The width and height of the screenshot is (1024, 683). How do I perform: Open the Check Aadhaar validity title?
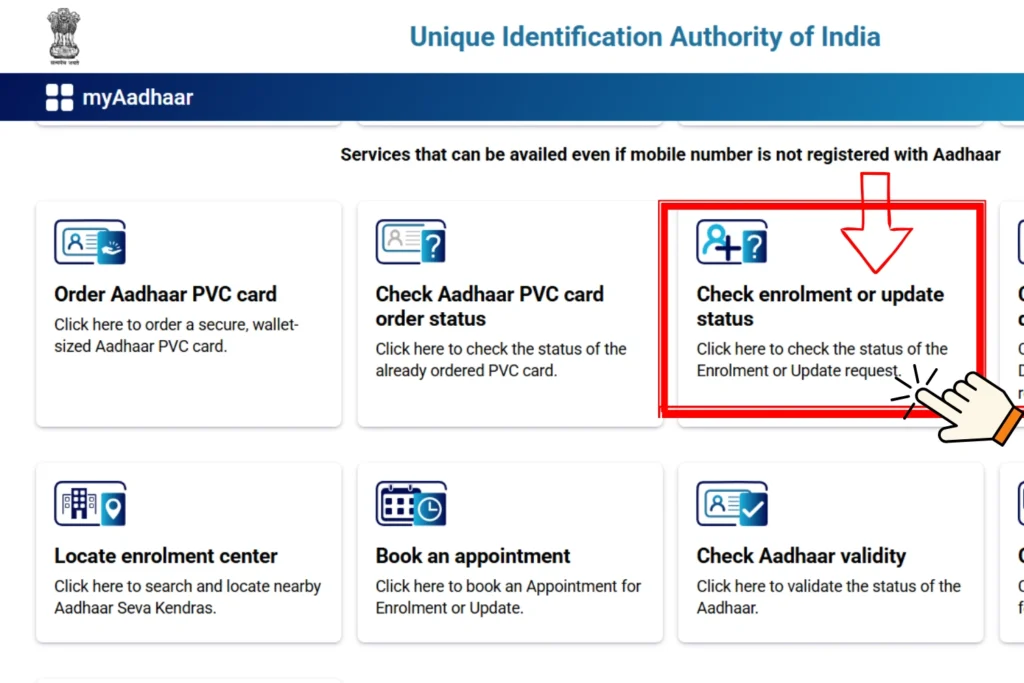[x=801, y=556]
